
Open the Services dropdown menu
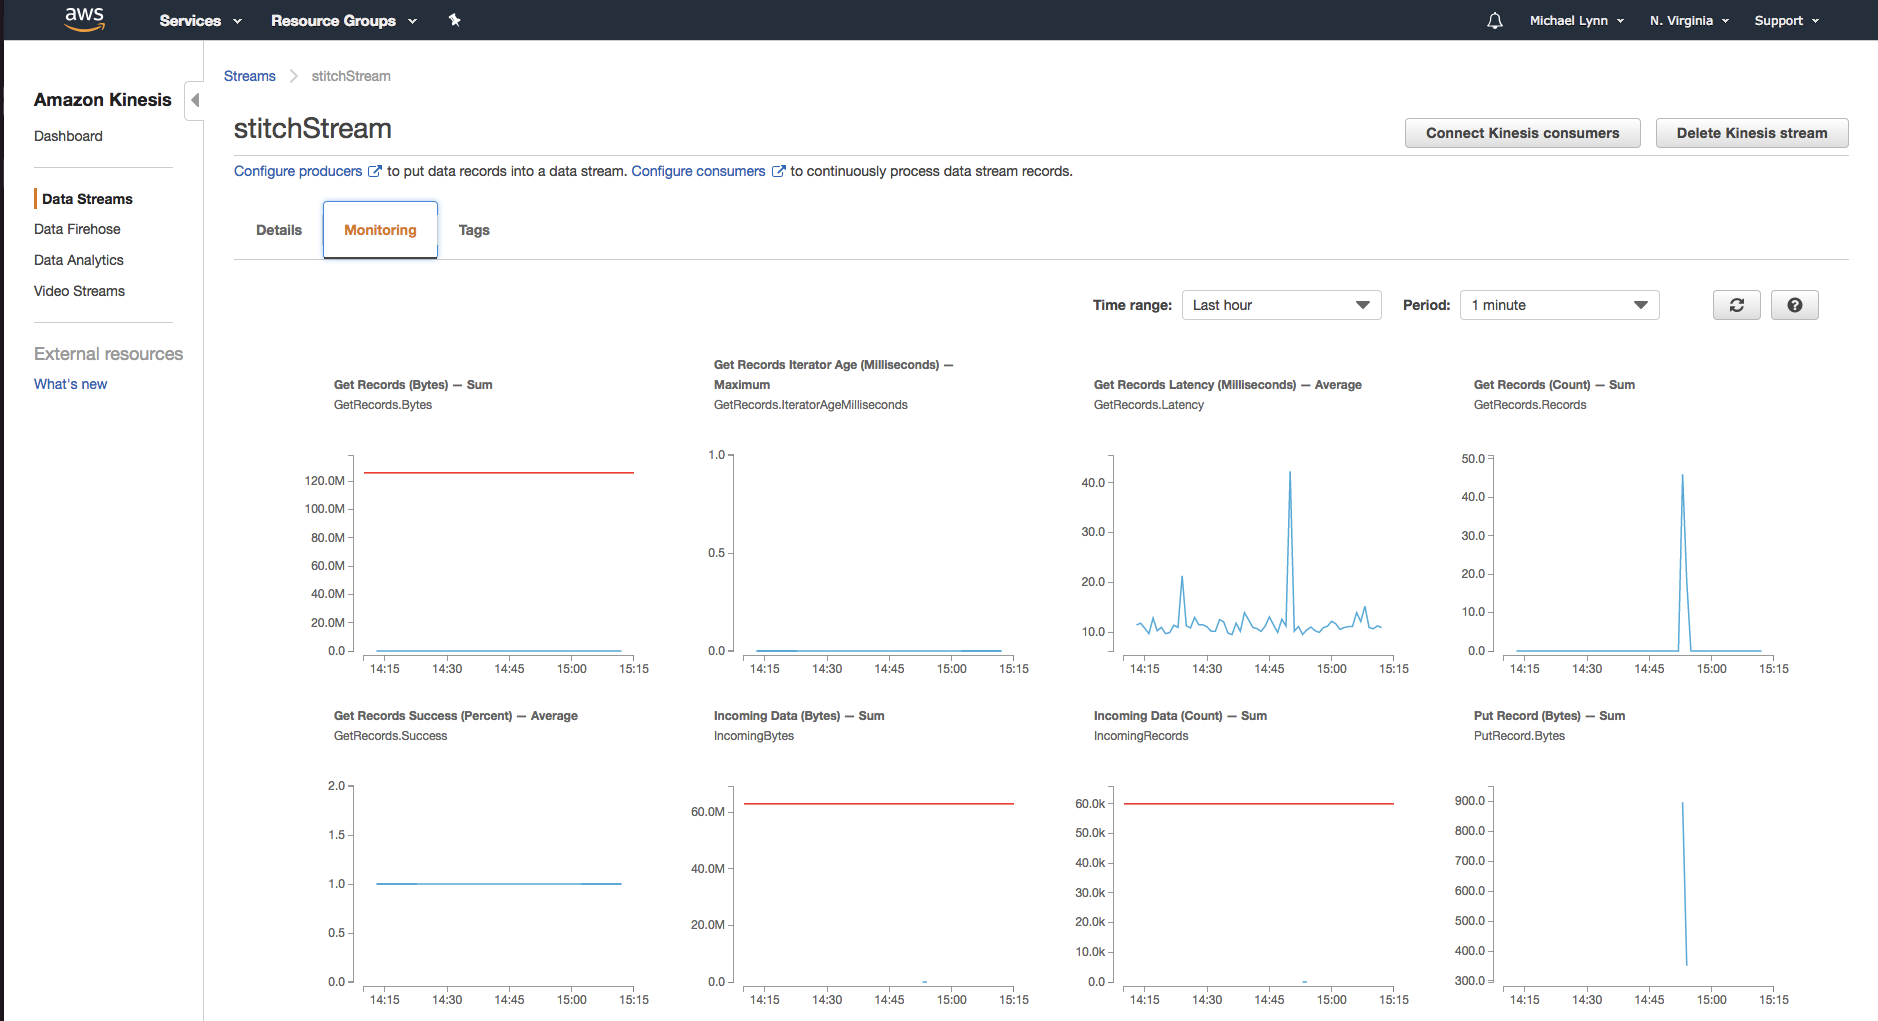coord(200,20)
